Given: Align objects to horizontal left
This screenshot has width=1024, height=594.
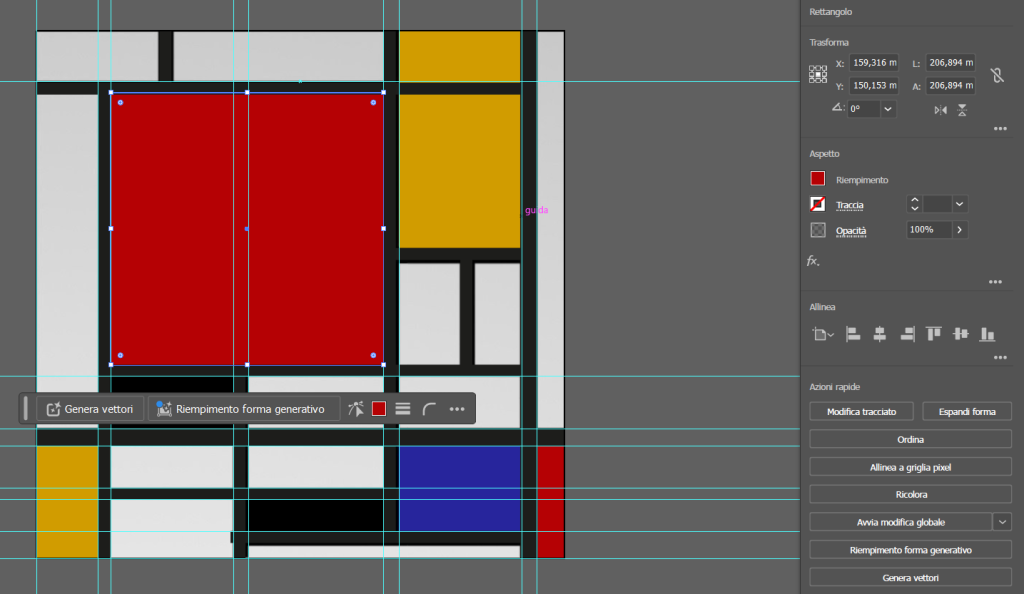Looking at the screenshot, I should point(853,334).
